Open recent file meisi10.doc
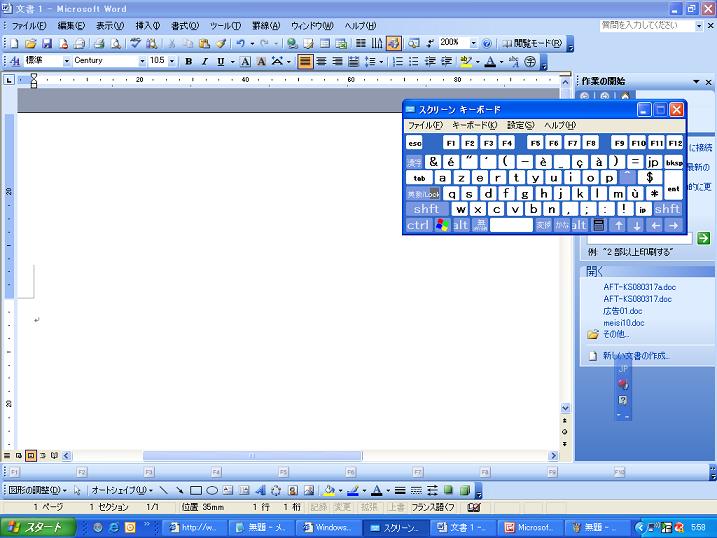The image size is (717, 538). tap(624, 323)
